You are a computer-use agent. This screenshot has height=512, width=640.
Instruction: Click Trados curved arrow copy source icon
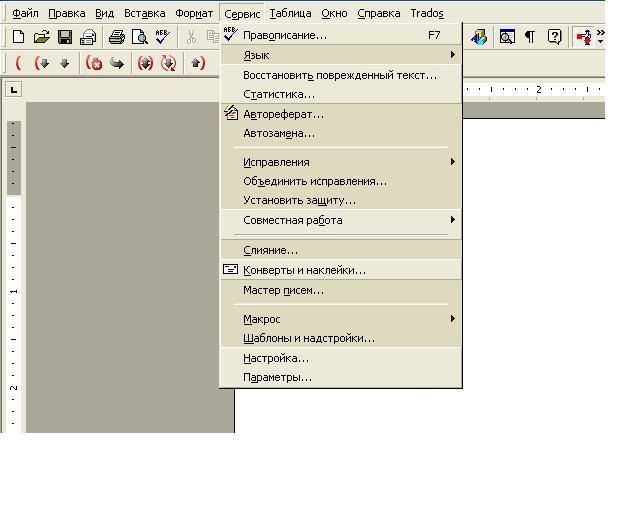point(117,63)
